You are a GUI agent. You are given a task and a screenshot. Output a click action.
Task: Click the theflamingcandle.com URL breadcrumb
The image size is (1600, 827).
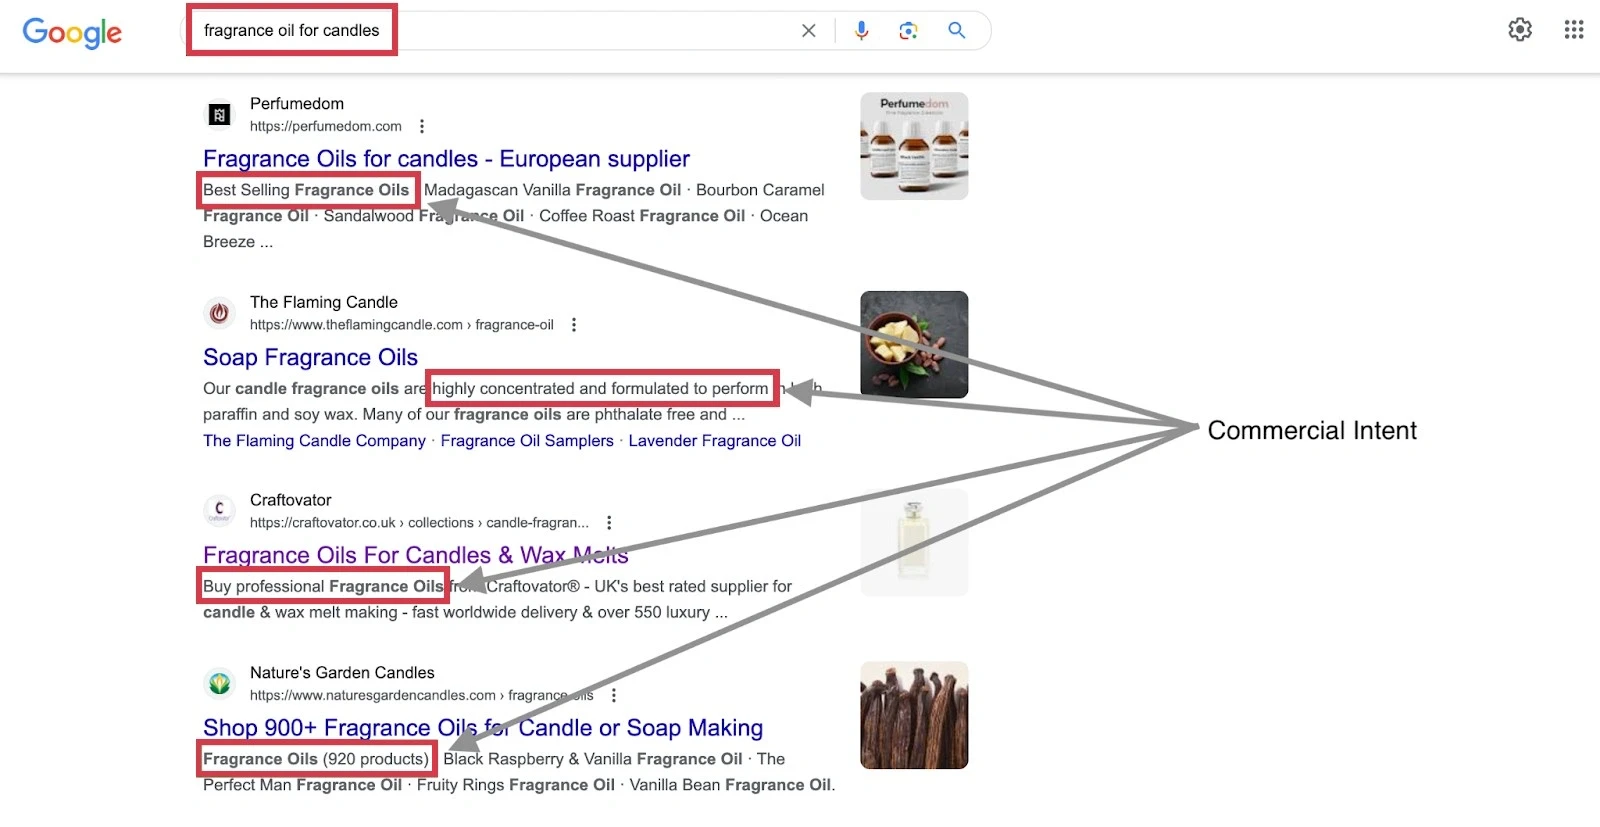(x=402, y=325)
